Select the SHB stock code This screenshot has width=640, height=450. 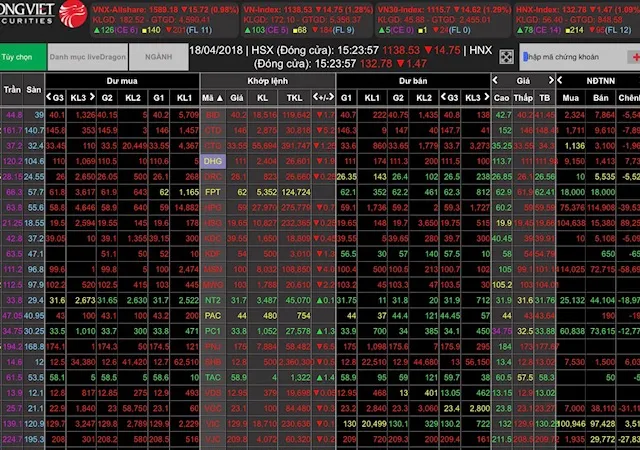click(x=213, y=362)
